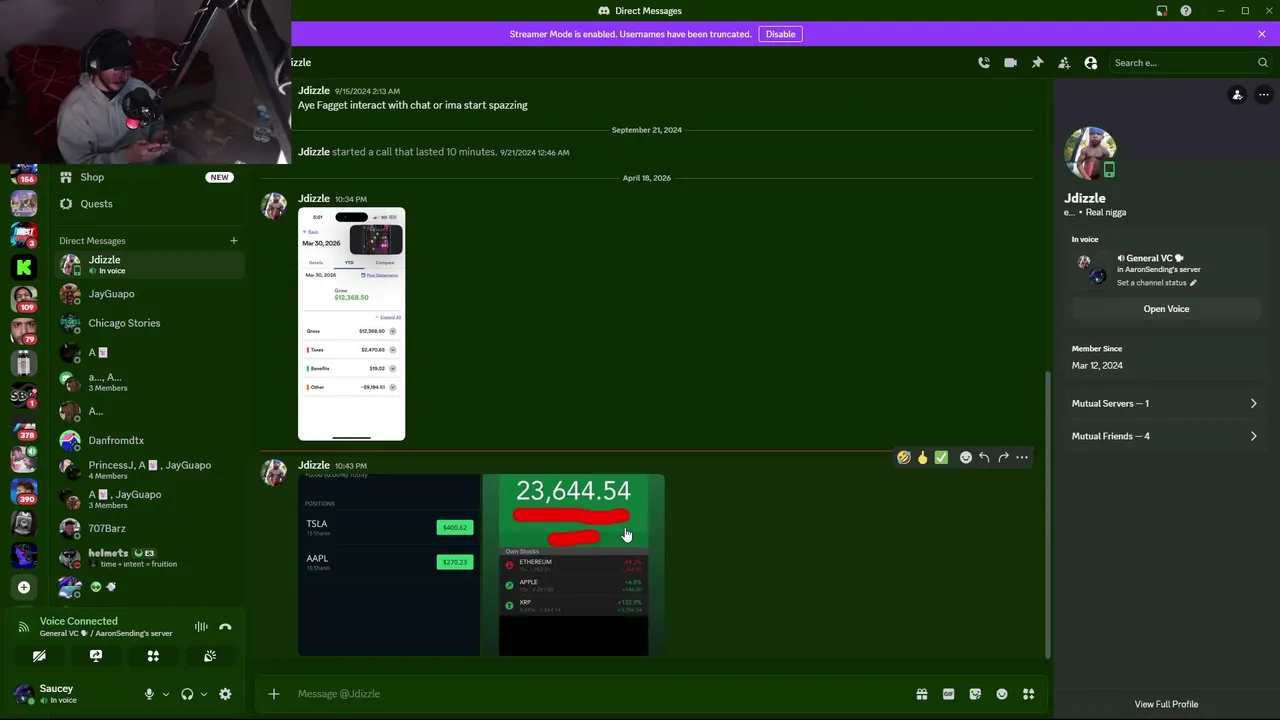
Task: Toggle camera on in voice panel
Action: [39, 656]
